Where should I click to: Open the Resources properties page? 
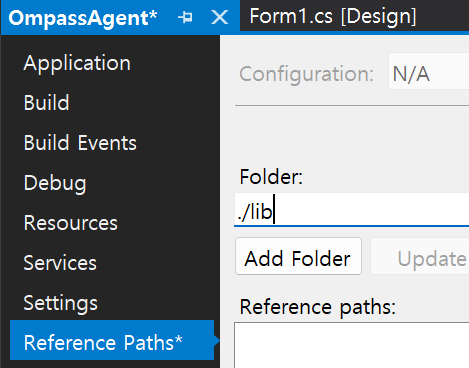71,223
